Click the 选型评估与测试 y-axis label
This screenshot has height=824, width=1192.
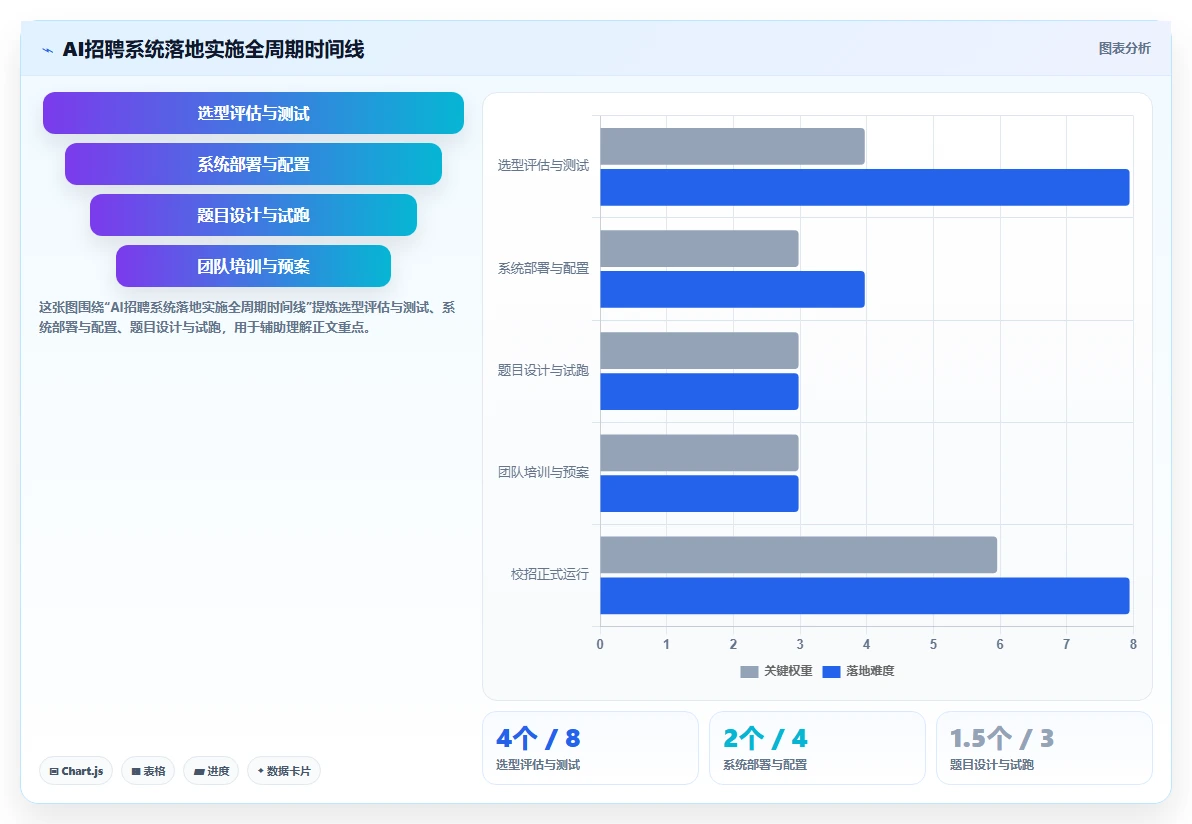click(x=543, y=166)
